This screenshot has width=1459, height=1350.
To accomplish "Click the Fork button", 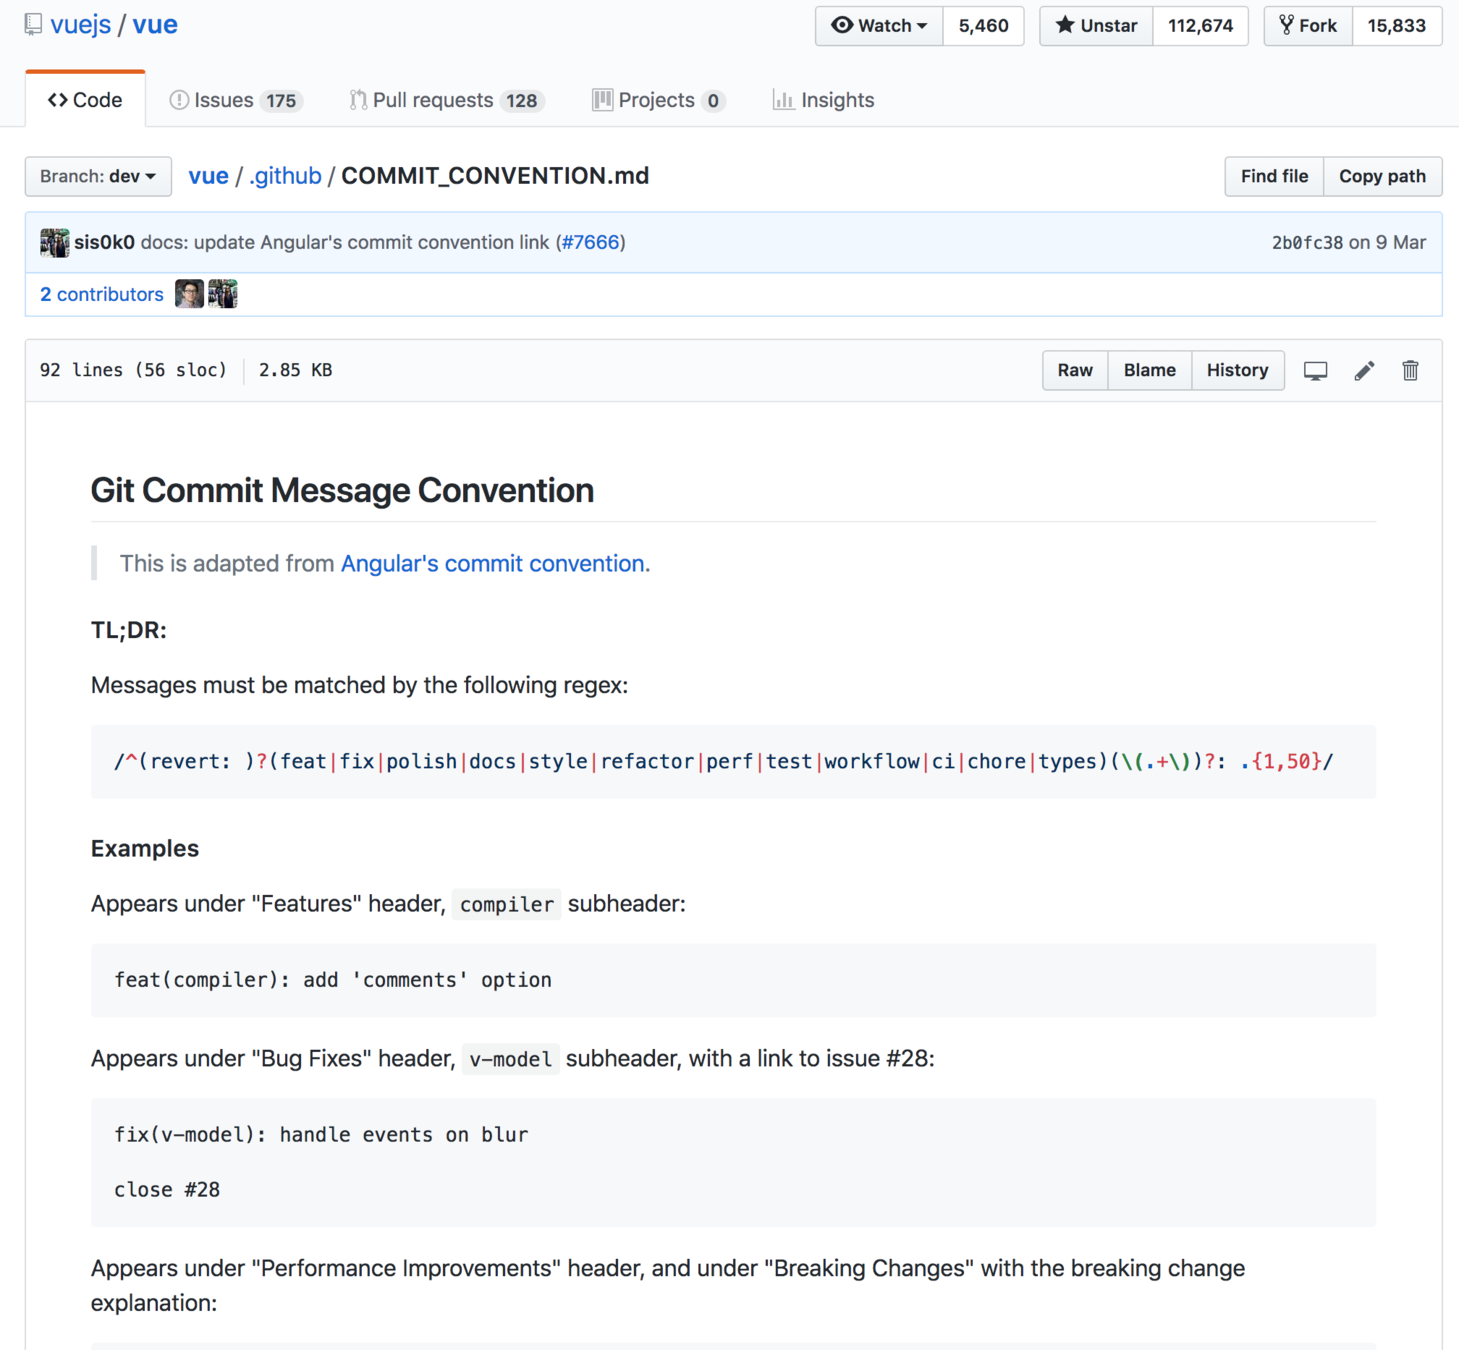I will 1308,26.
